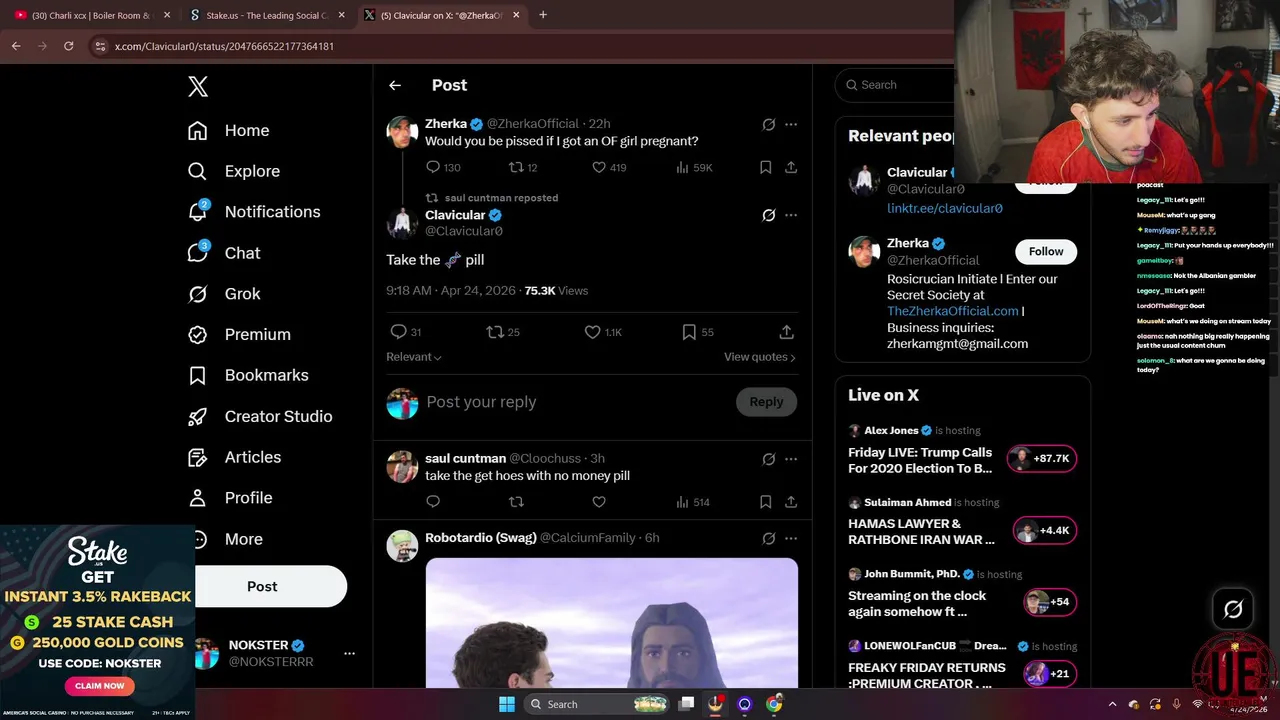
Task: Open Articles in the sidebar
Action: [234, 457]
